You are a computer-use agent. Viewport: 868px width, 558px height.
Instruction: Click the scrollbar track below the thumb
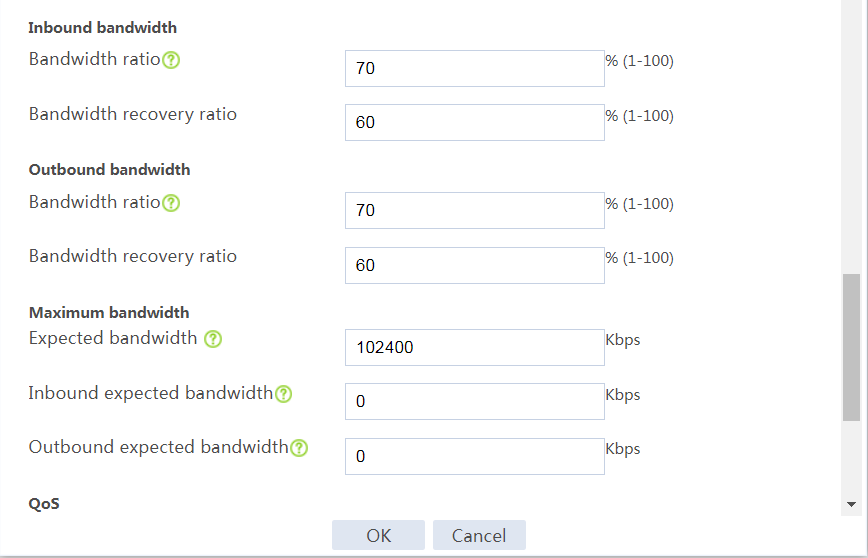pyautogui.click(x=851, y=458)
